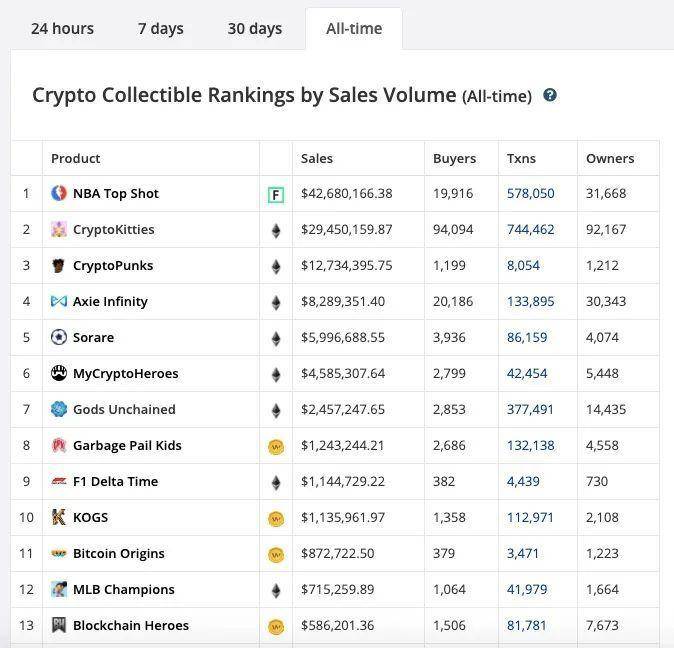Open the CryptoKitties product link

pos(113,230)
